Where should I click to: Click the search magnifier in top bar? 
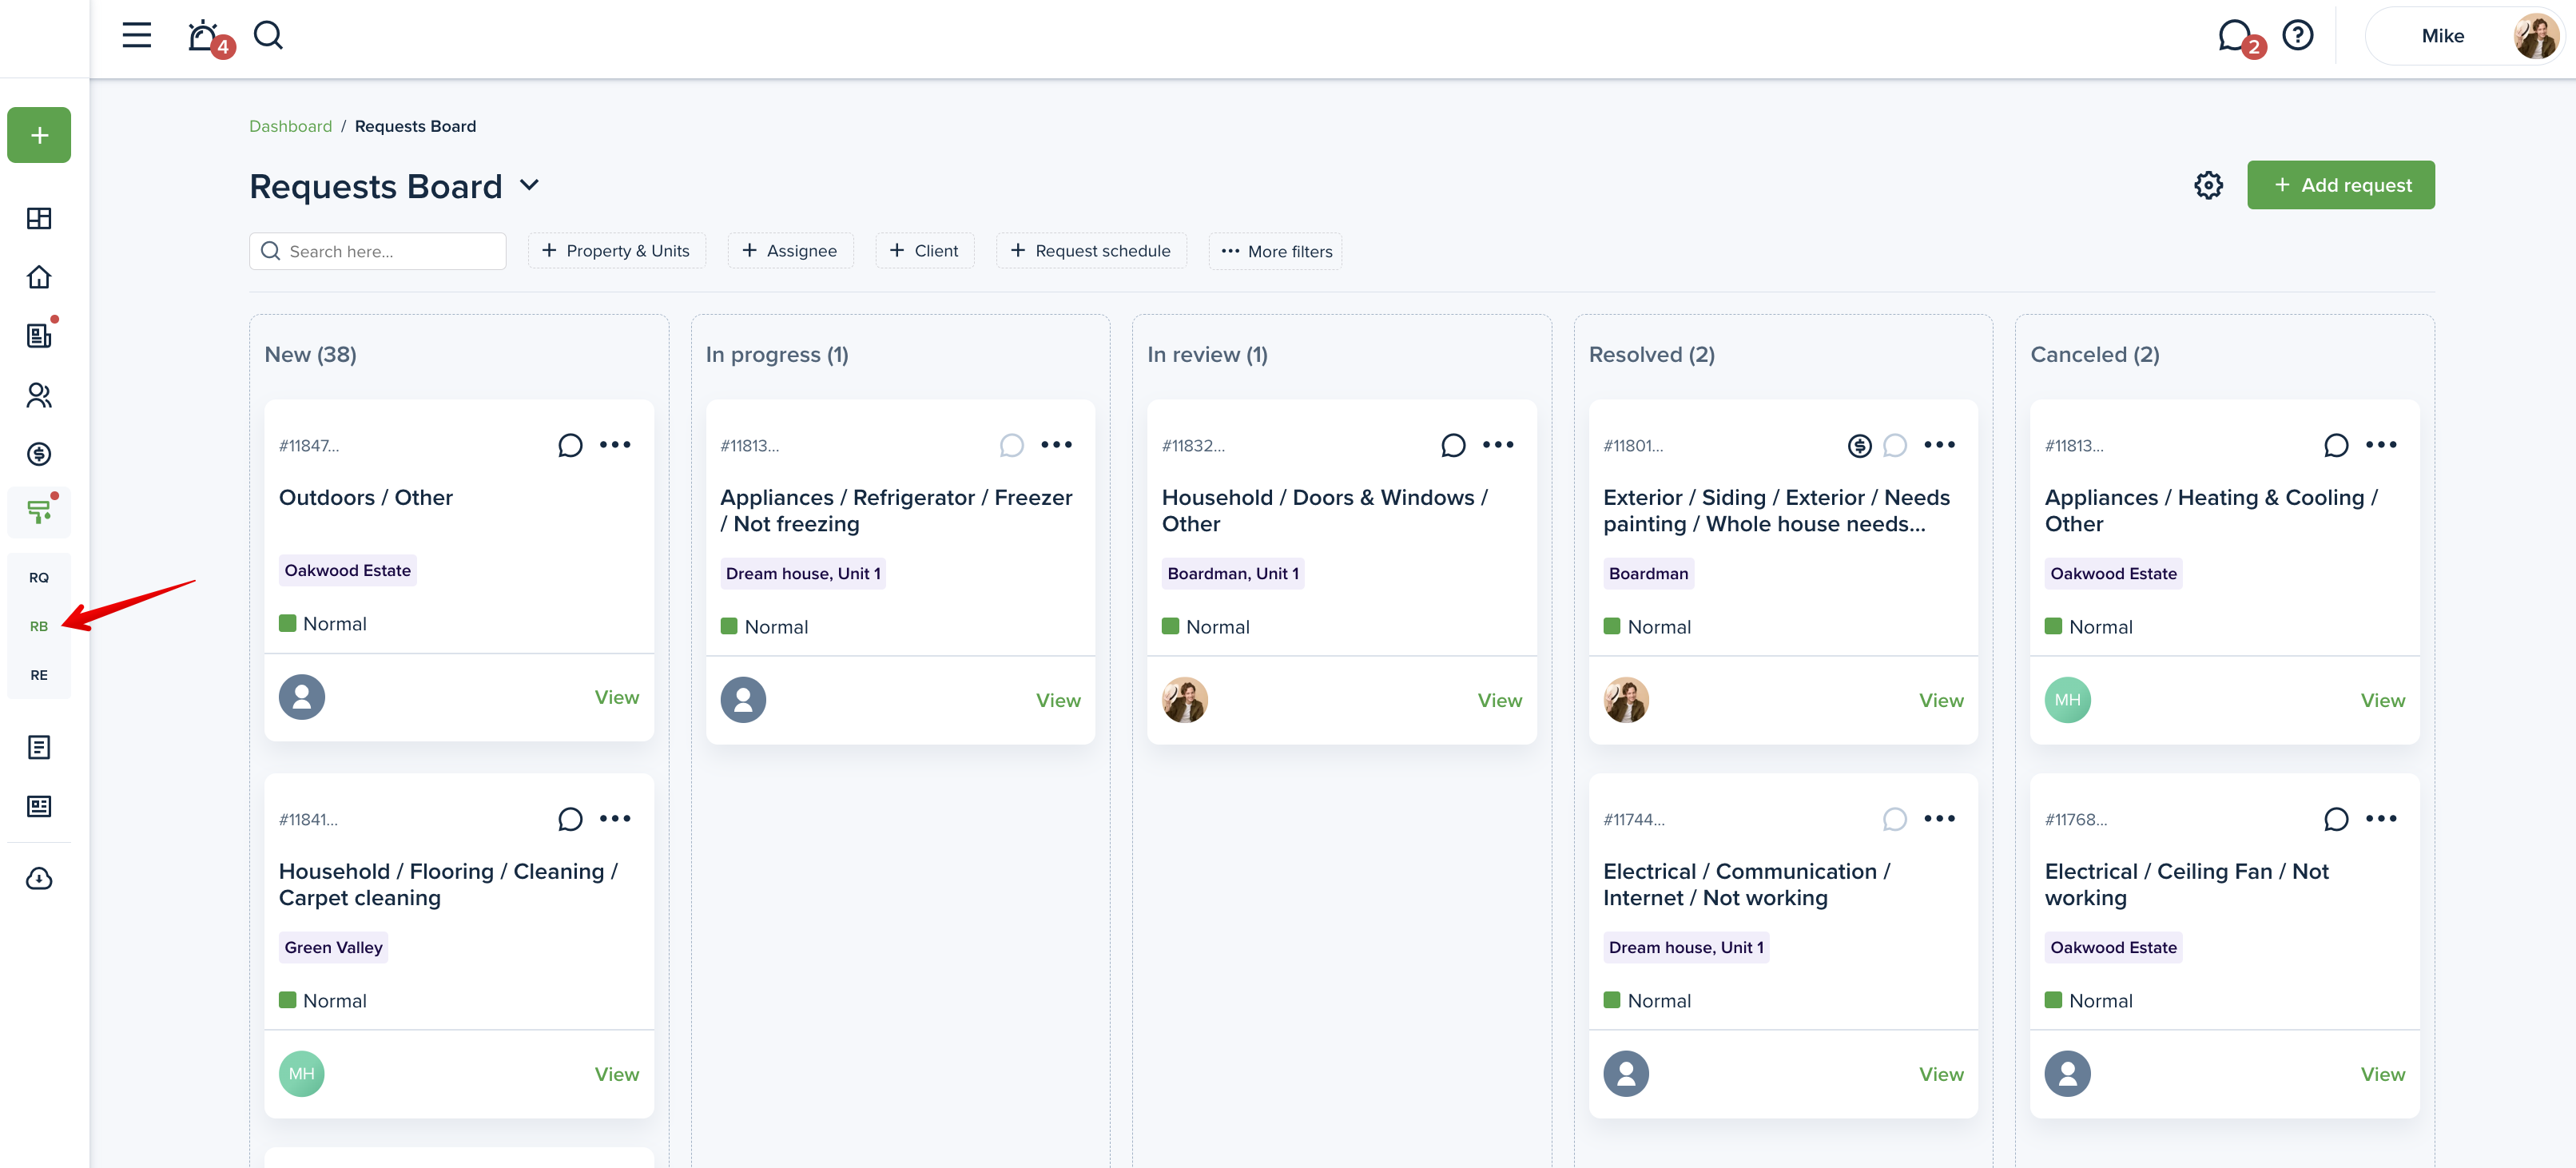268,36
